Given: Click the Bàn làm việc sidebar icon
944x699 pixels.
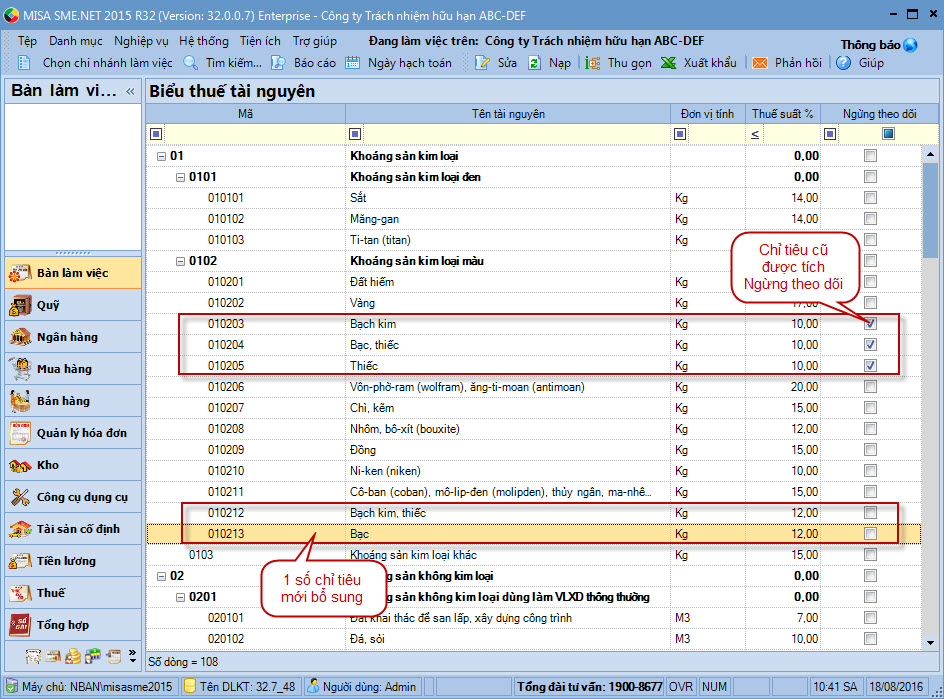Looking at the screenshot, I should point(20,273).
